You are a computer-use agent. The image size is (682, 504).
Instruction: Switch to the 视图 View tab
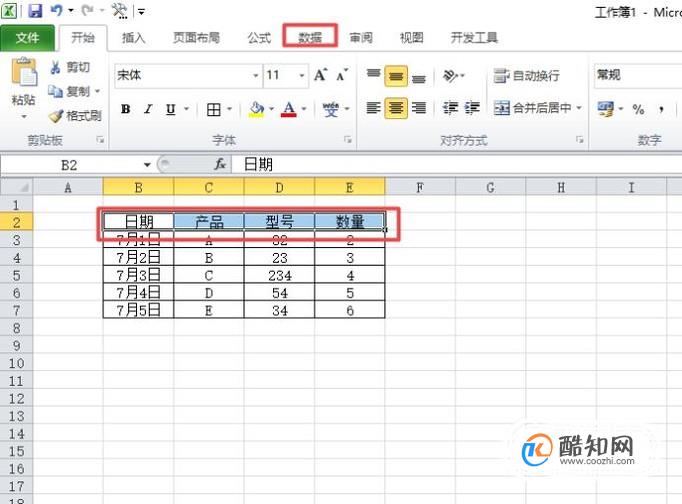[411, 38]
